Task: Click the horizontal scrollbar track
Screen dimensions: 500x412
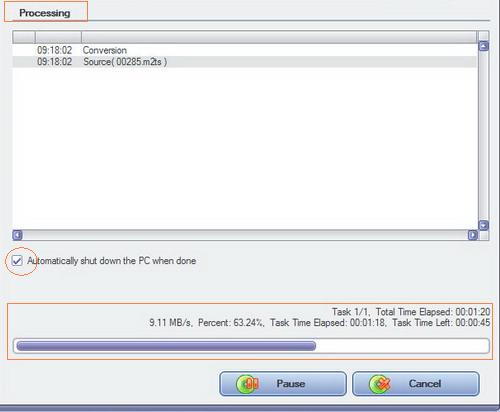Action: [245, 235]
